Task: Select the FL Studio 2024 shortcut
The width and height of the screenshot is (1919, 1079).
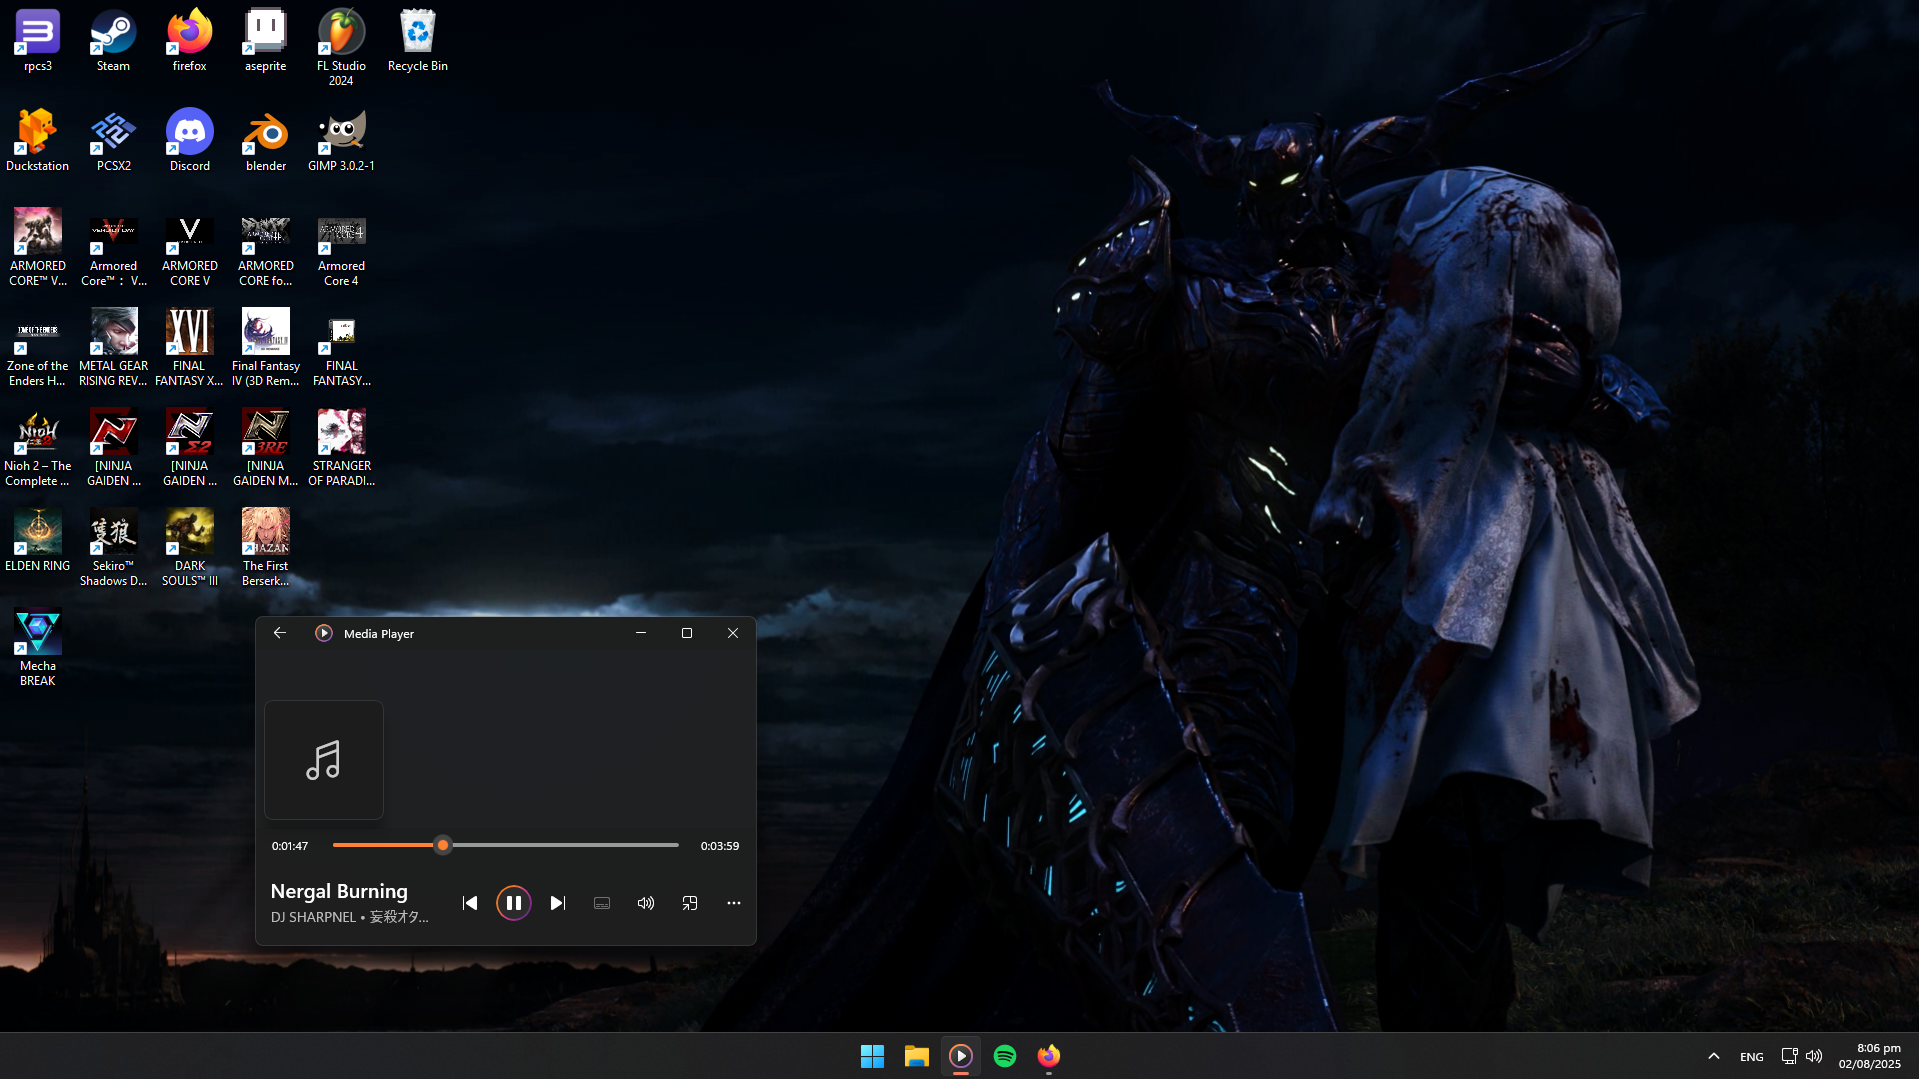Action: (341, 48)
